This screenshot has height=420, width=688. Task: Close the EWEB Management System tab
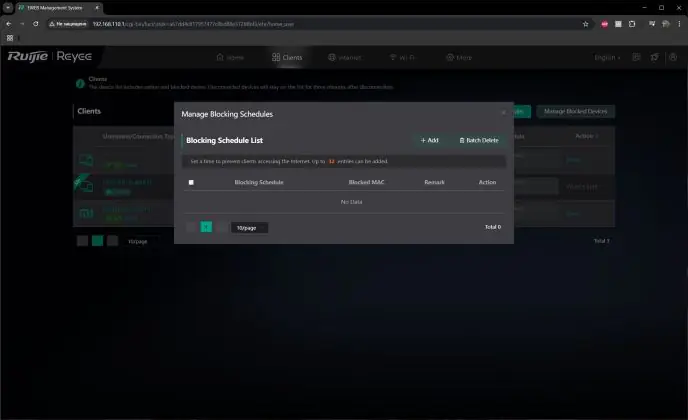point(97,7)
